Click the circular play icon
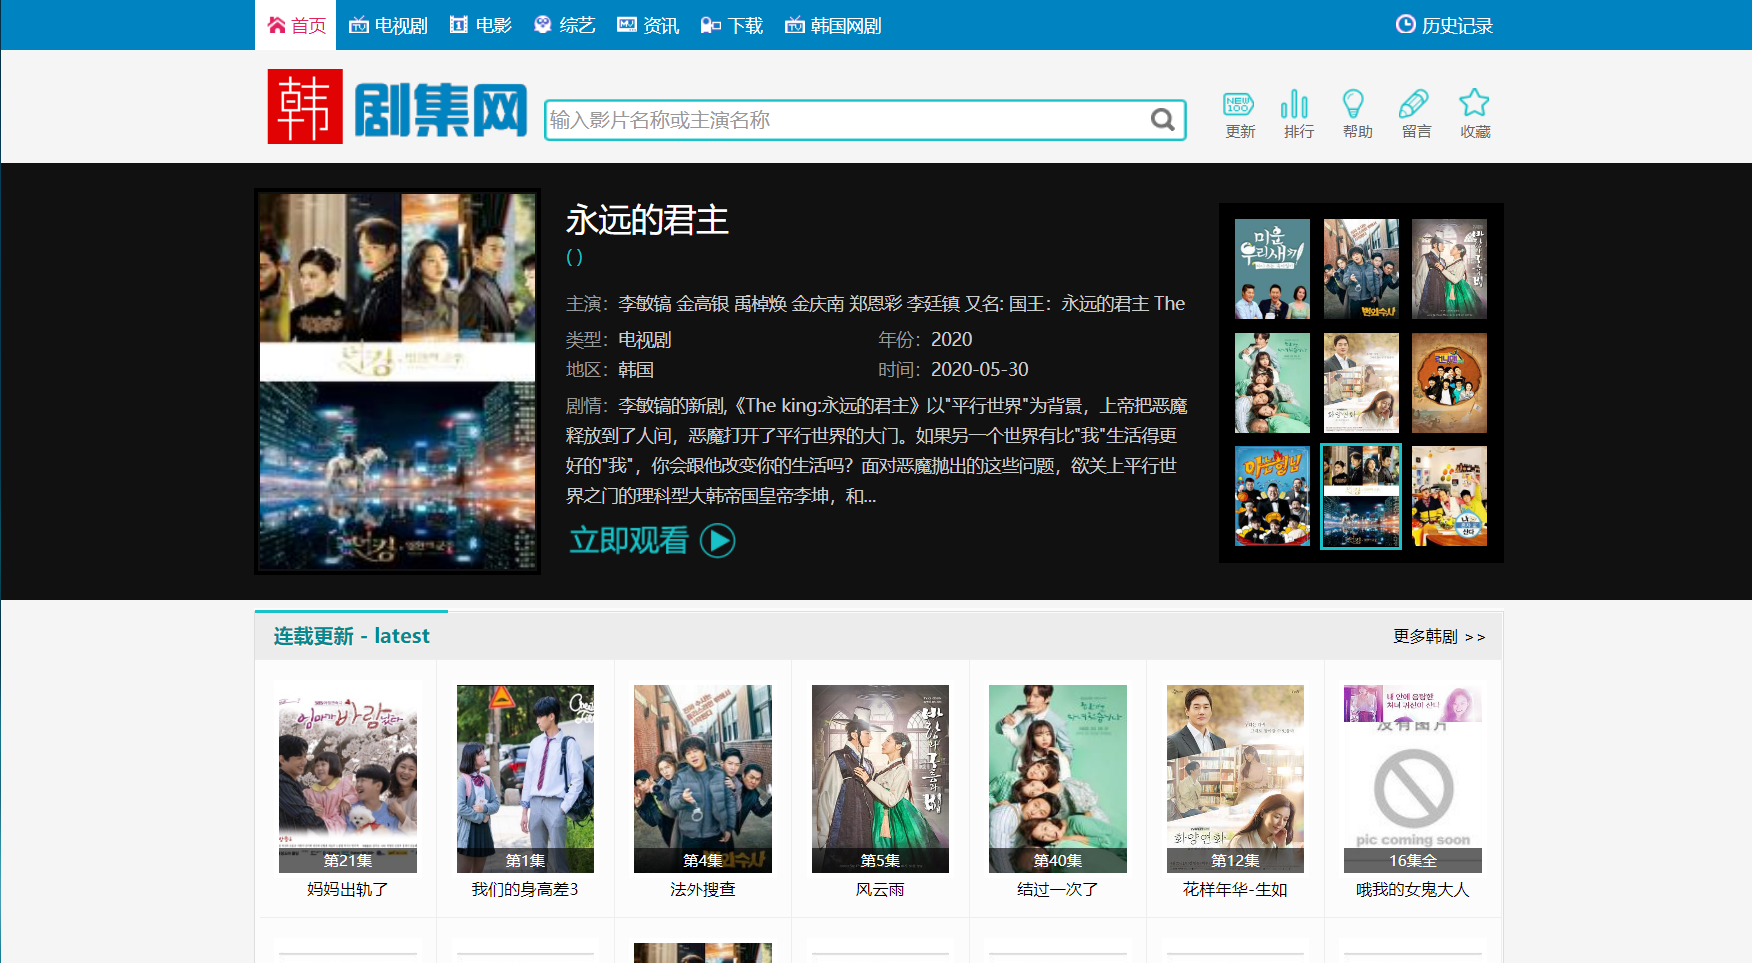The image size is (1752, 964). pos(717,541)
